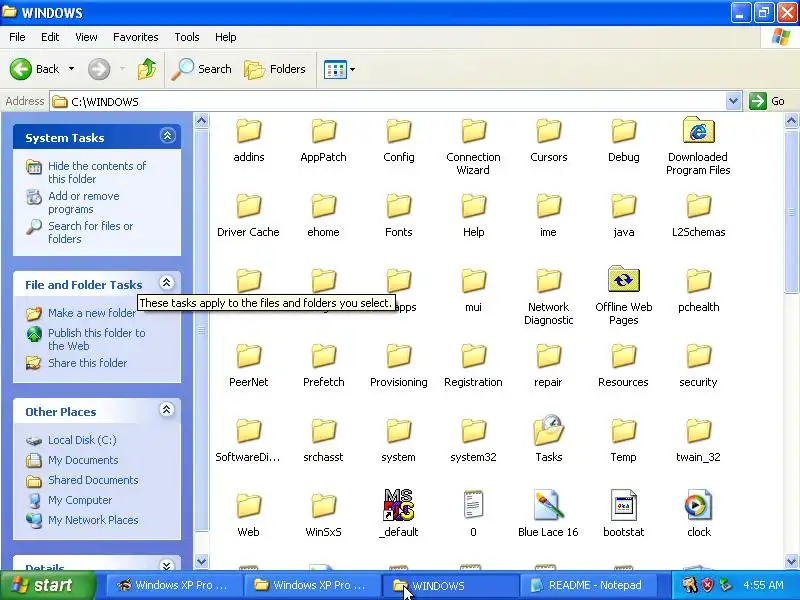Viewport: 800px width, 600px height.
Task: Collapse the System Tasks panel
Action: (167, 136)
